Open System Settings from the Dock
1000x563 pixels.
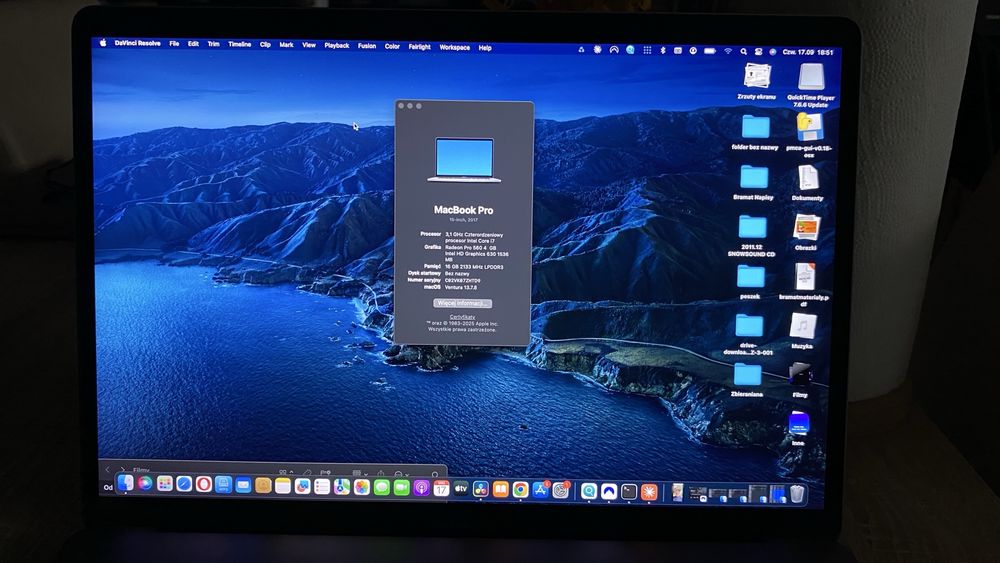[x=561, y=491]
